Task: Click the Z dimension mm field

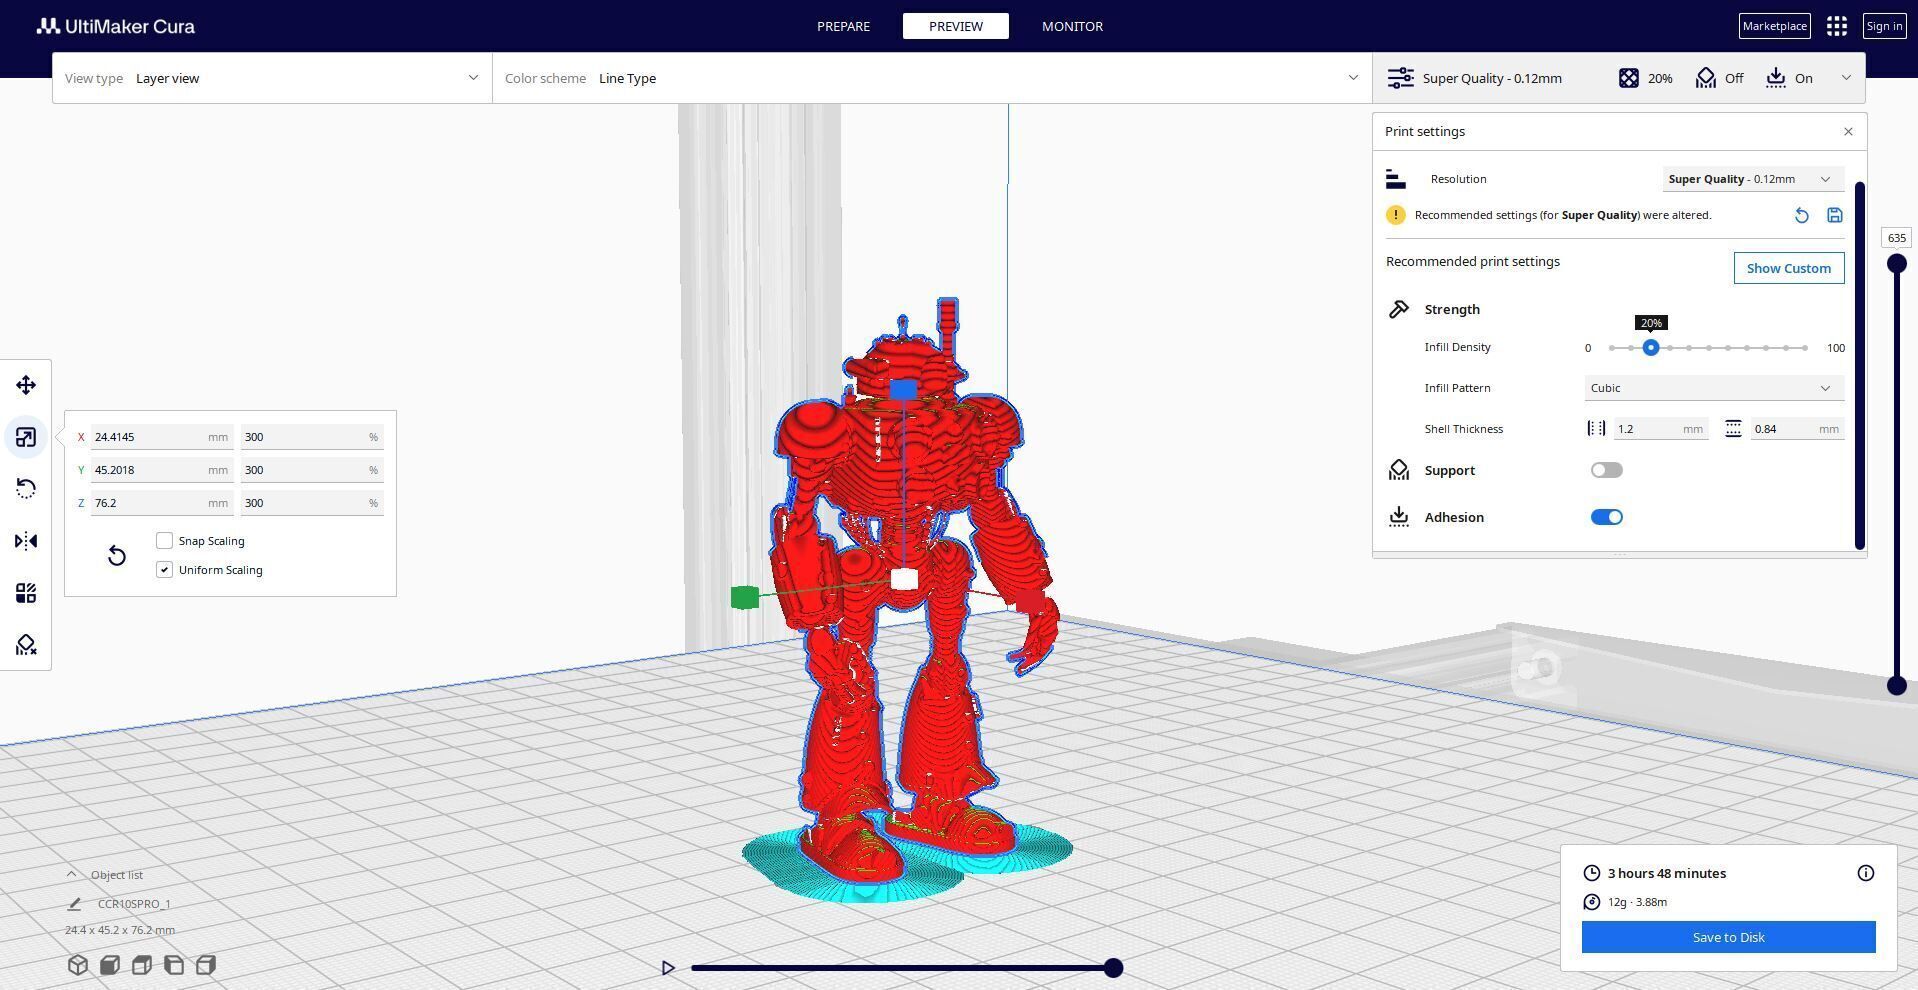Action: (x=162, y=503)
